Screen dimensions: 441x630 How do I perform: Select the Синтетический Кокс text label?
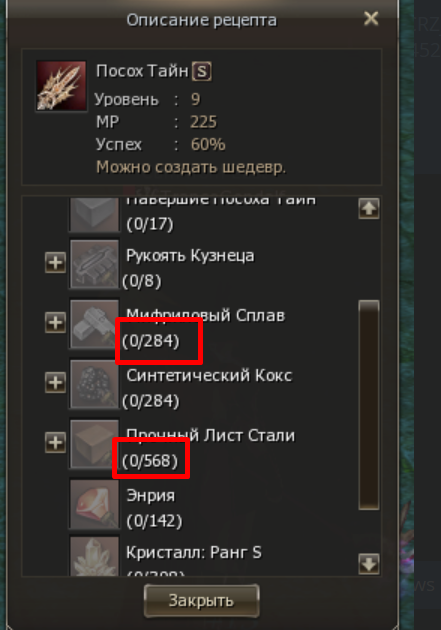209,375
